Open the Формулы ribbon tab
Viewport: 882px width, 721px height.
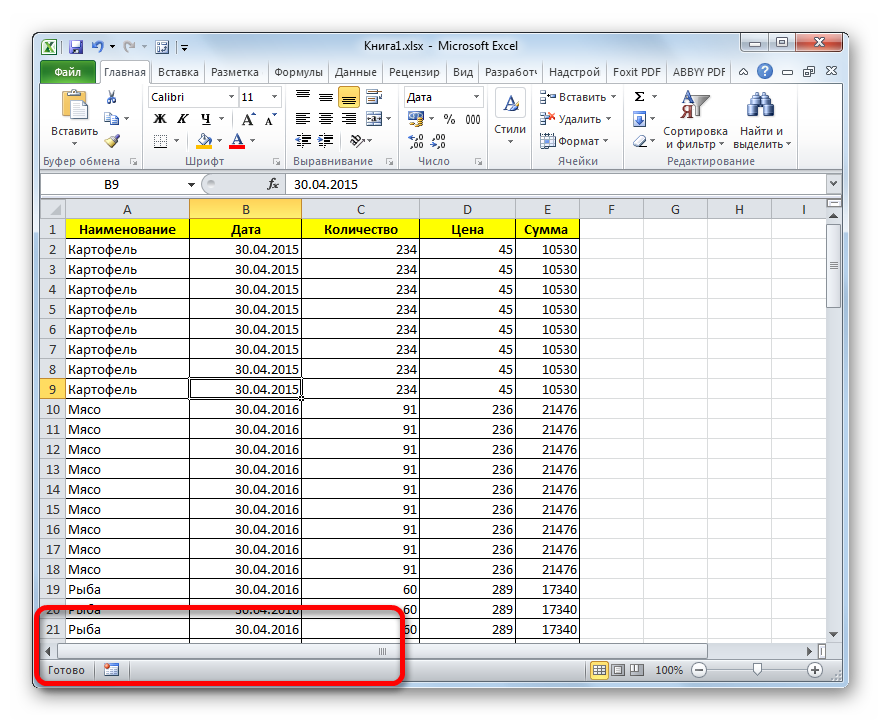[x=298, y=72]
